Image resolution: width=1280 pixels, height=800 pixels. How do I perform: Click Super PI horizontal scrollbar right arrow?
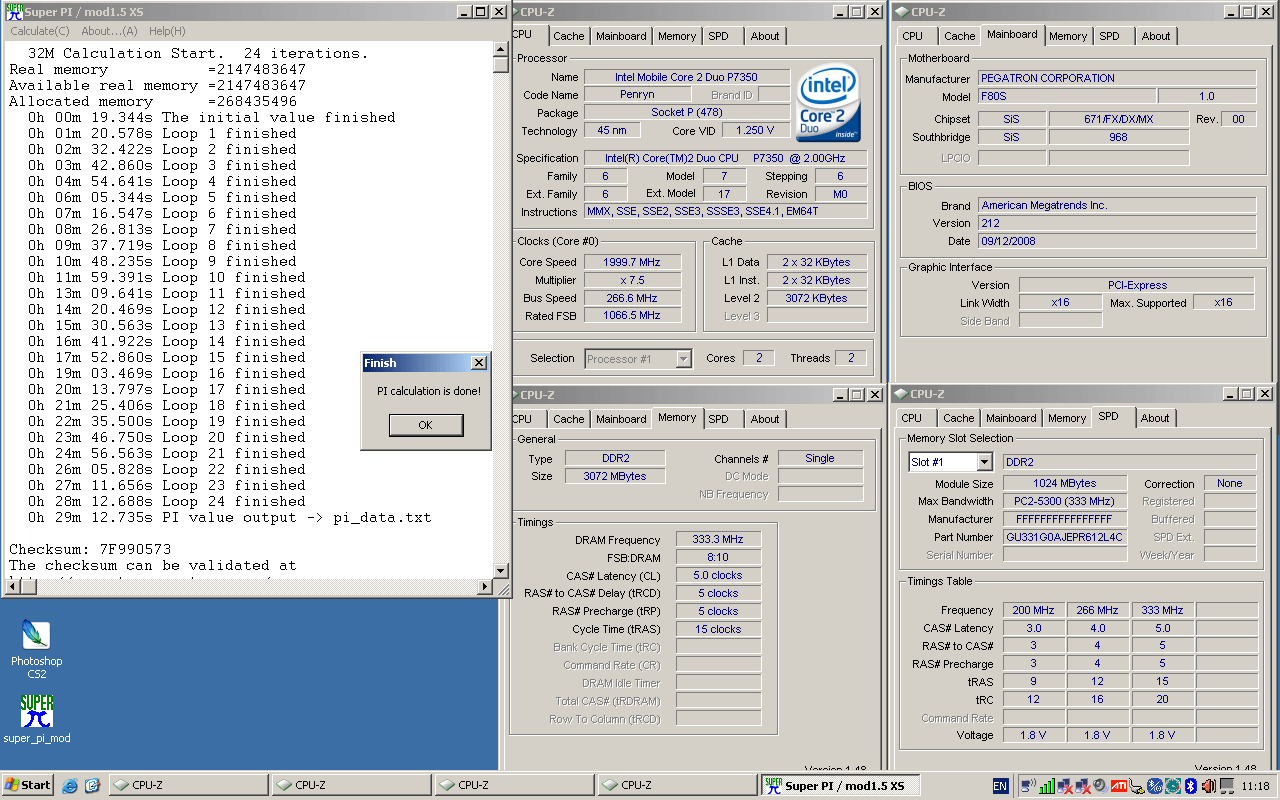click(485, 587)
